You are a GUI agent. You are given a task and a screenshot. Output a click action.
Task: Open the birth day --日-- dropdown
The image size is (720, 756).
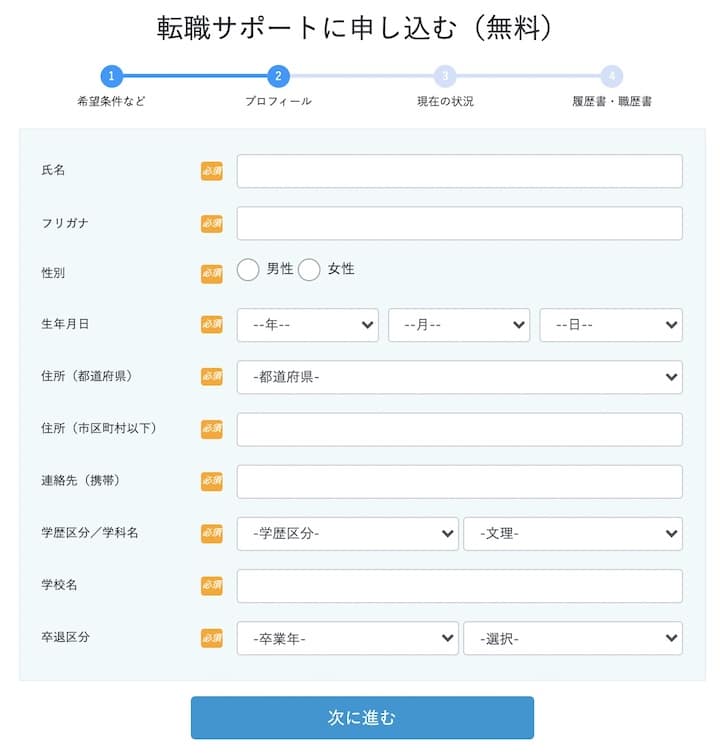pos(611,325)
